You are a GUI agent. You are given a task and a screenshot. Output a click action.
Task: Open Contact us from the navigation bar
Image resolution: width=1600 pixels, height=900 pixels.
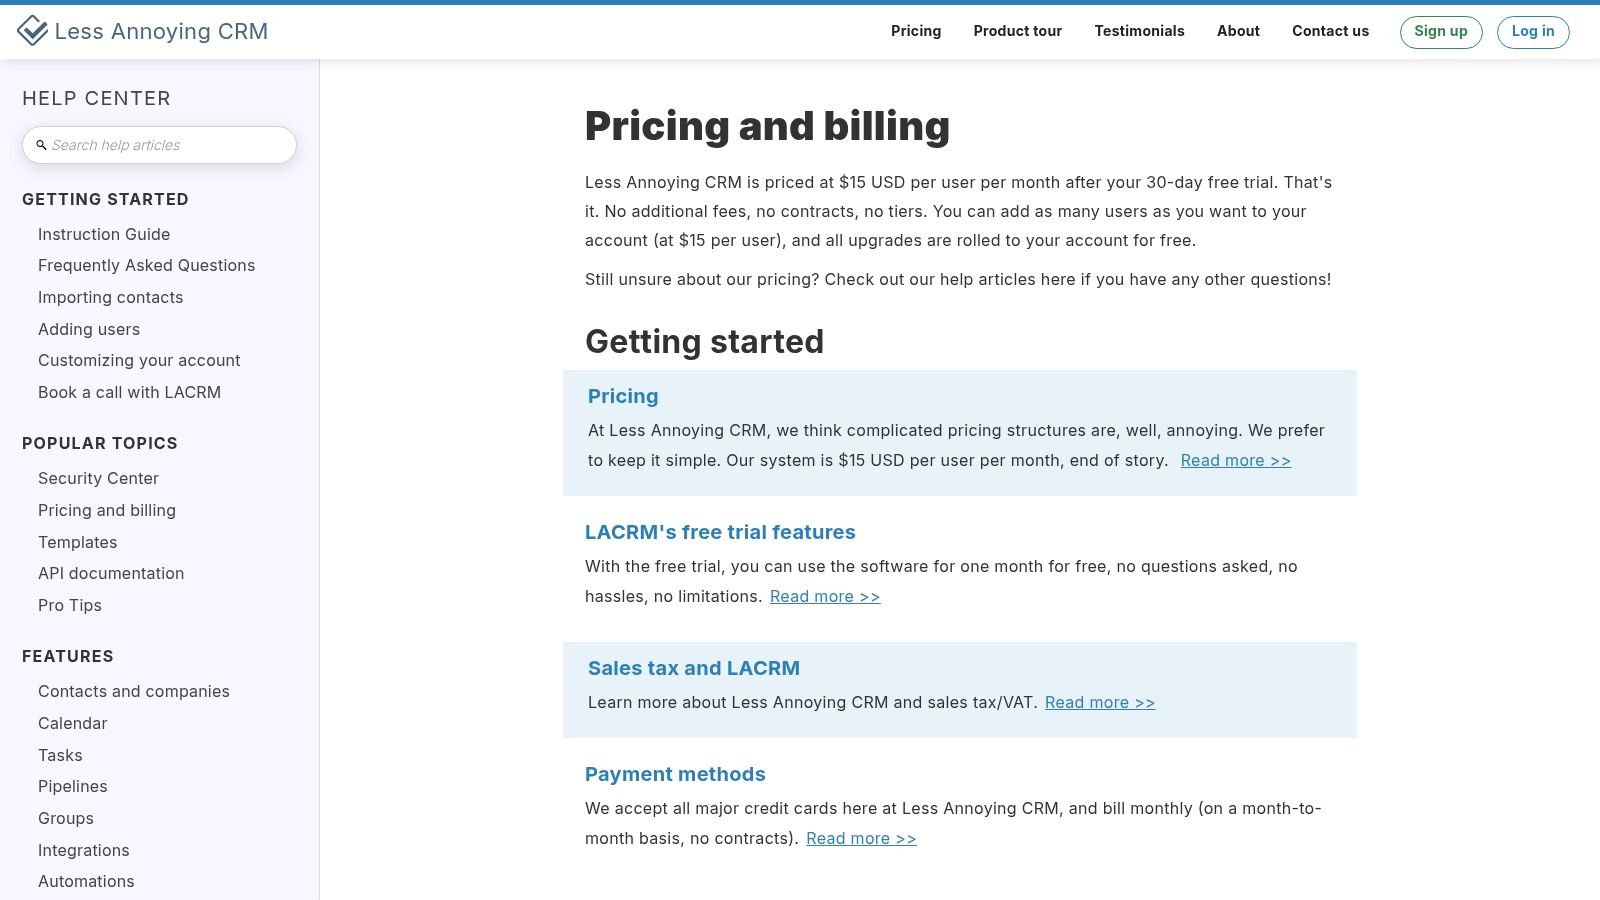(1330, 31)
